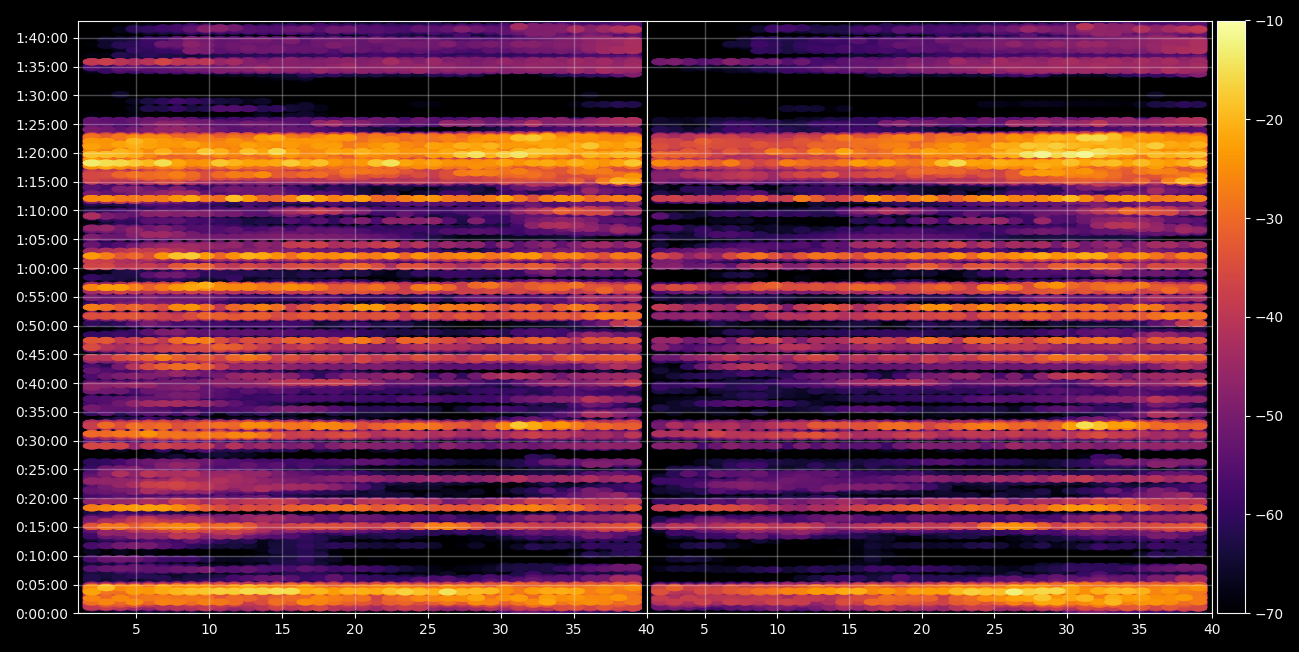Click the −20 colorbar tick label
The image size is (1299, 652).
[1269, 120]
